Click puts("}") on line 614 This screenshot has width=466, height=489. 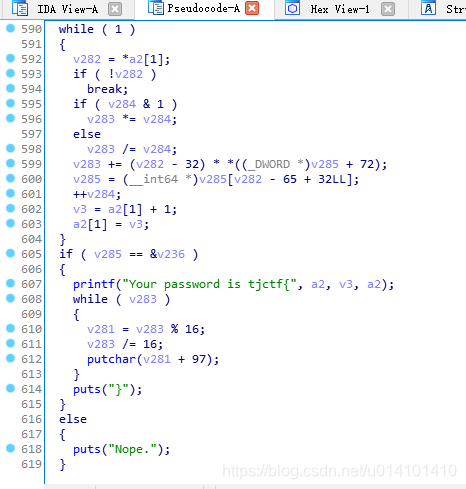coord(107,389)
